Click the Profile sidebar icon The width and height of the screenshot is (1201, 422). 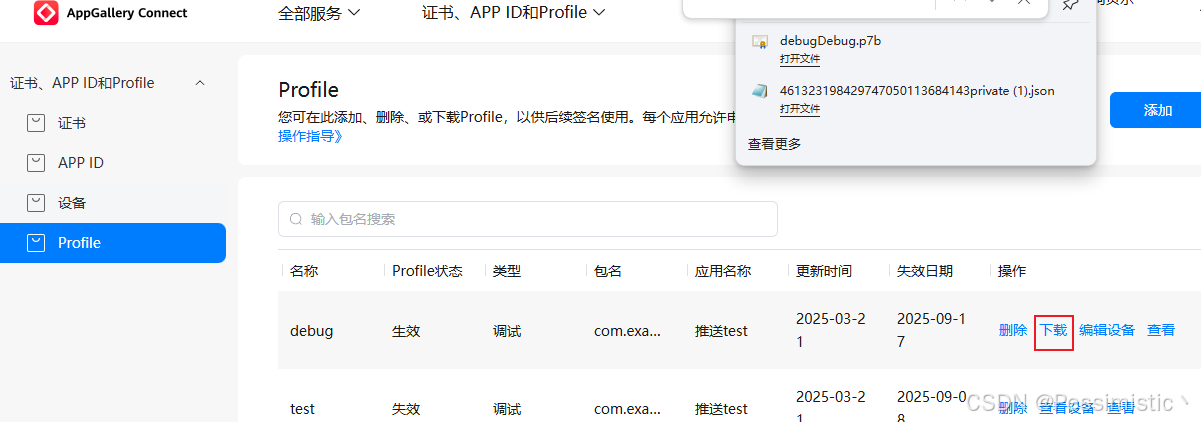36,243
